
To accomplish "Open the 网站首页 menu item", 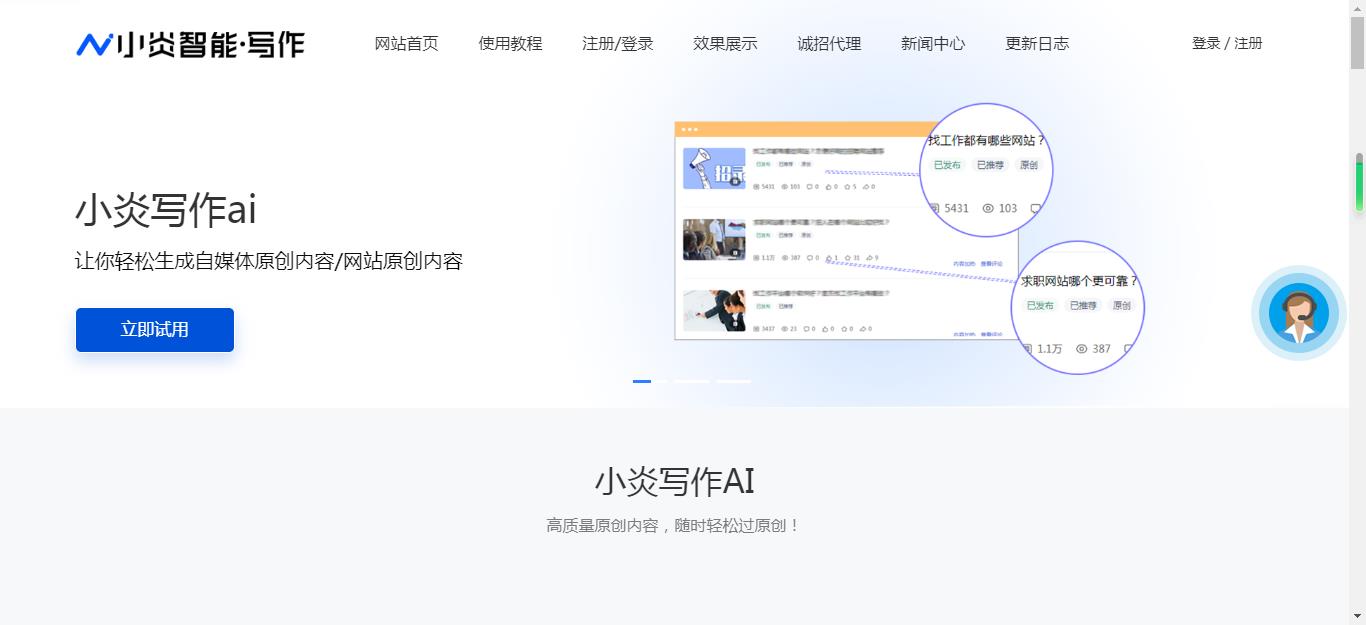I will pyautogui.click(x=406, y=43).
